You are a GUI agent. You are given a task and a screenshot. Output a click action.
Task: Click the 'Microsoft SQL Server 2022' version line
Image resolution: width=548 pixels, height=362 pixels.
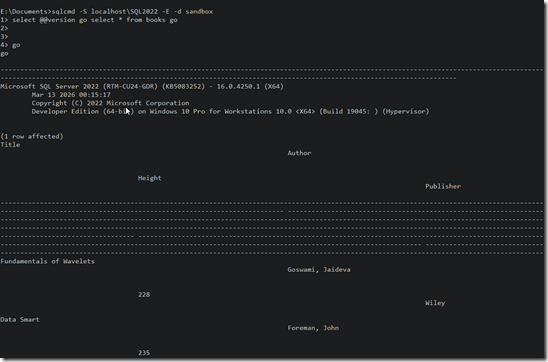142,86
